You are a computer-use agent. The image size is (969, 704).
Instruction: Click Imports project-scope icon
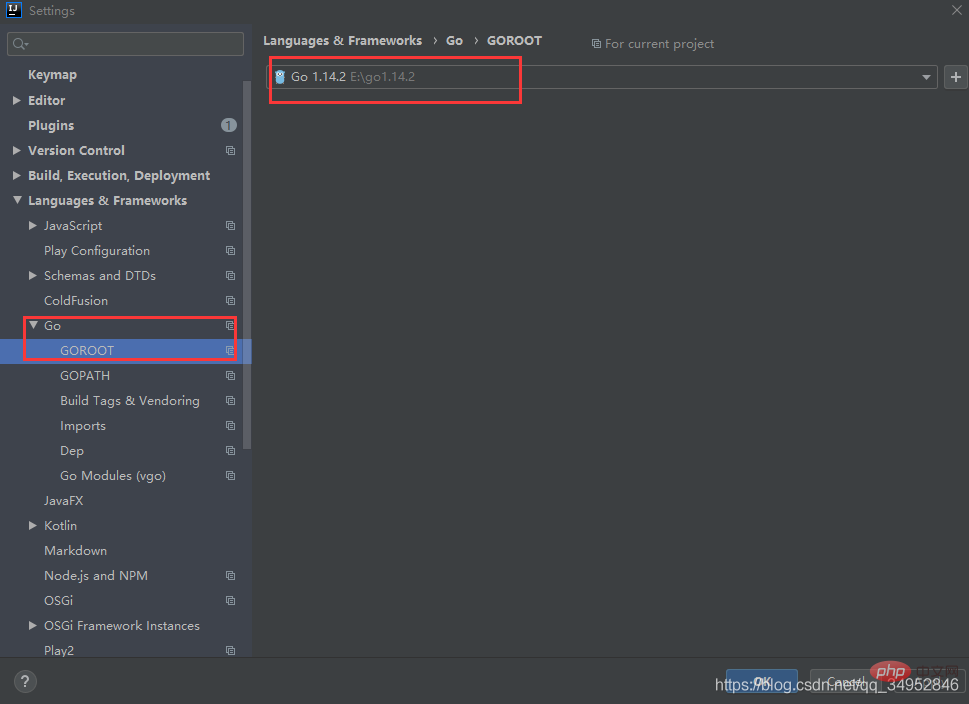click(x=231, y=426)
